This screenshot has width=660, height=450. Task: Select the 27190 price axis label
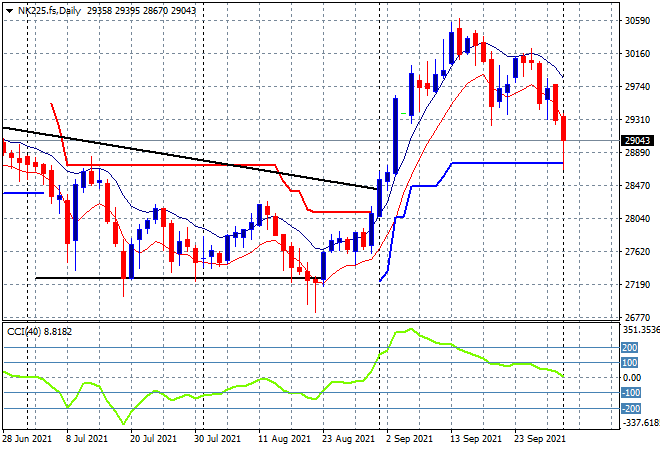637,285
